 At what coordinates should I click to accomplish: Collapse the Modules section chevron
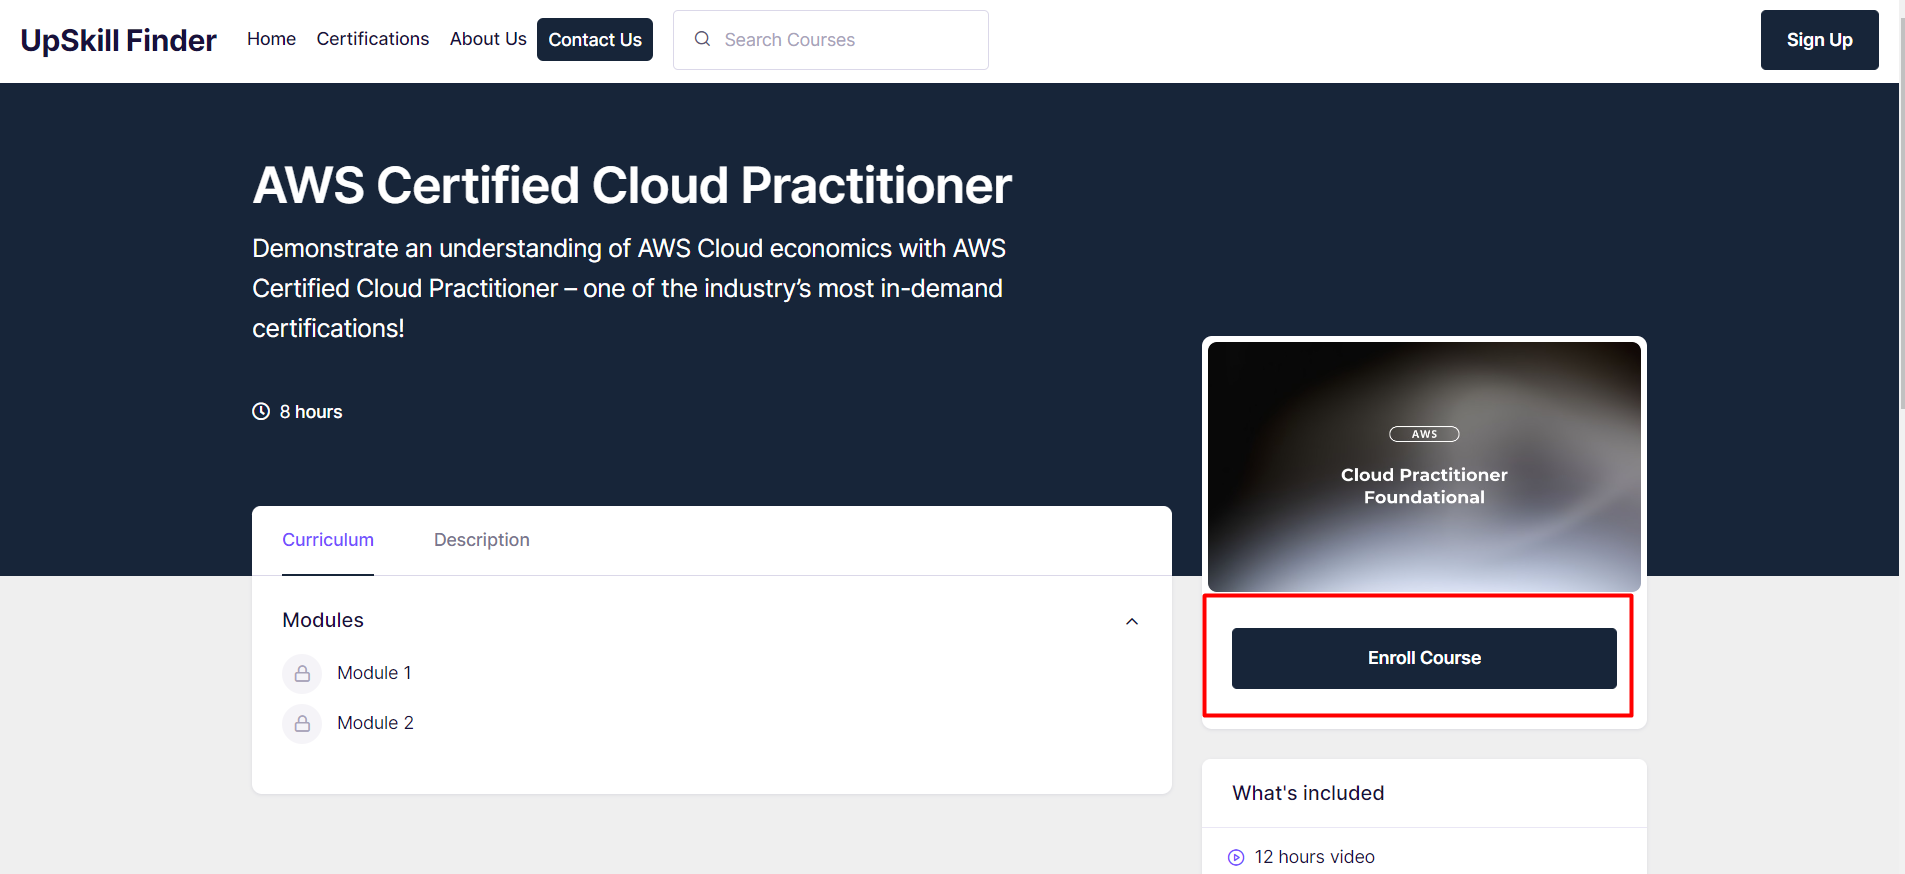(x=1132, y=621)
